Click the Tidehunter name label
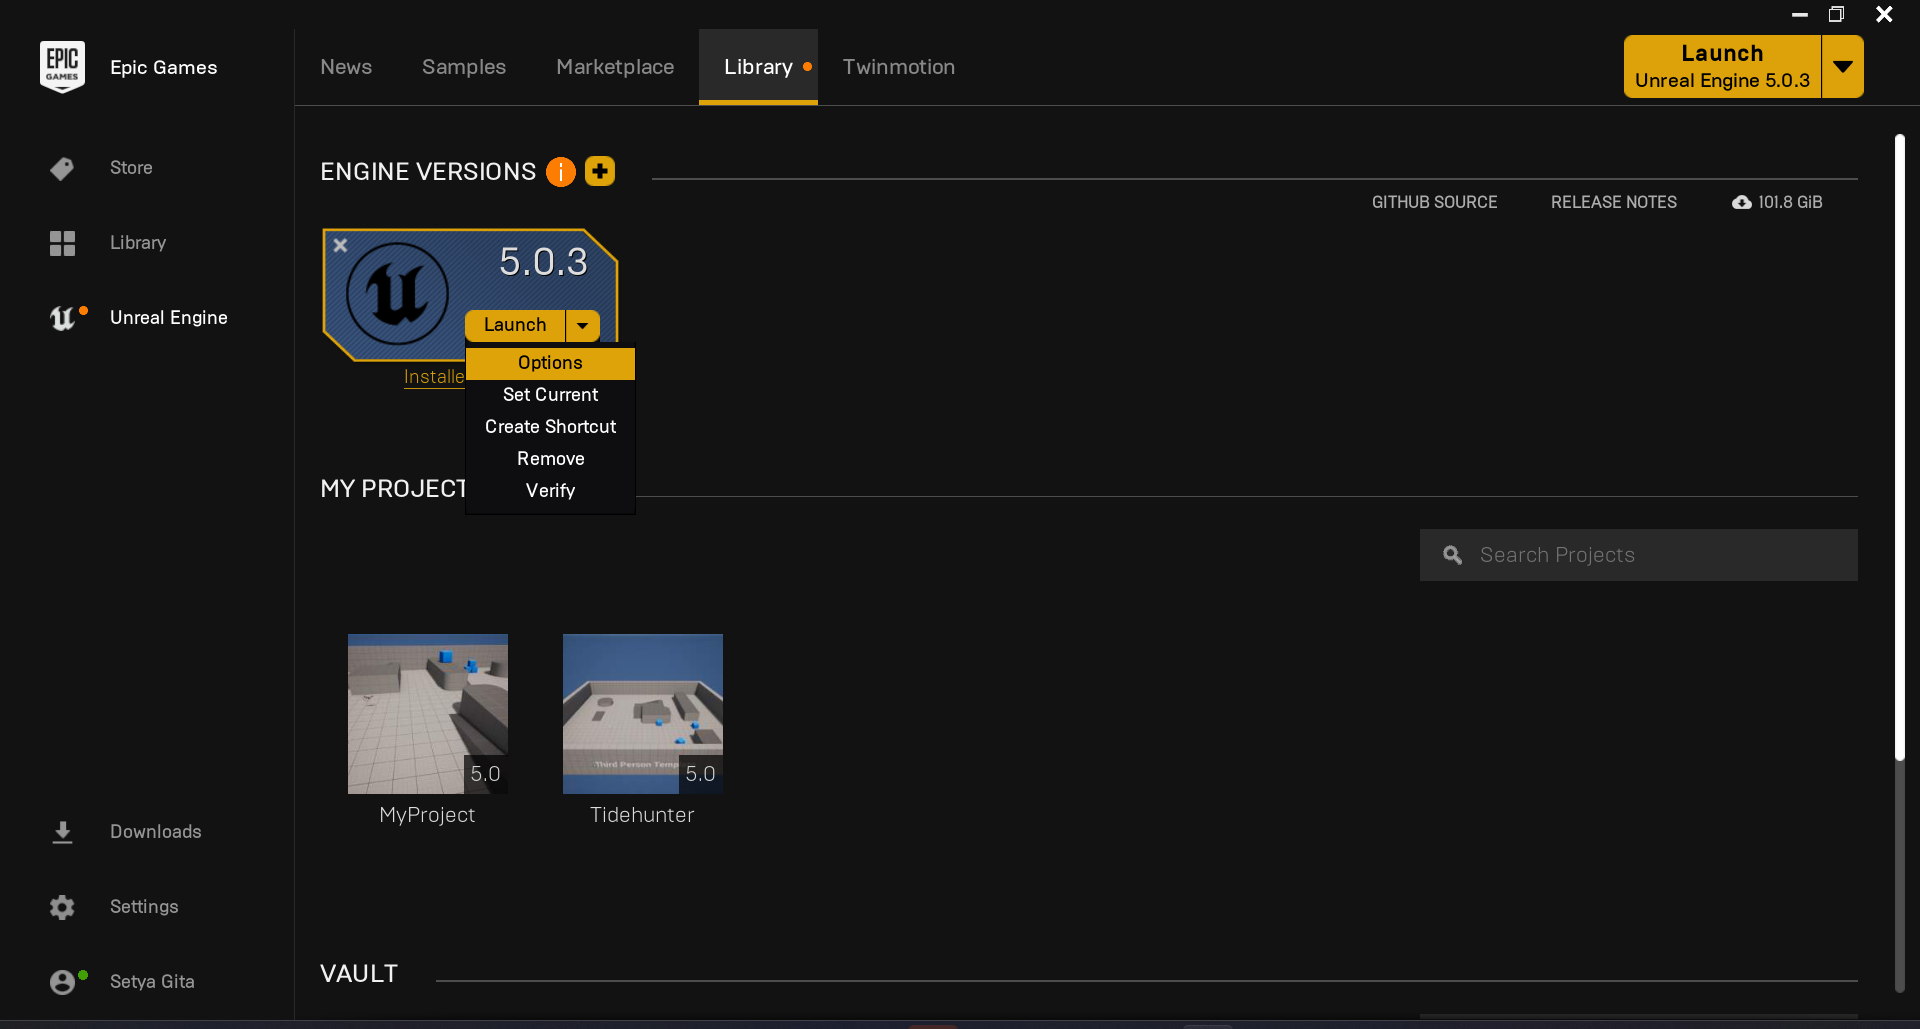This screenshot has width=1920, height=1029. click(642, 815)
